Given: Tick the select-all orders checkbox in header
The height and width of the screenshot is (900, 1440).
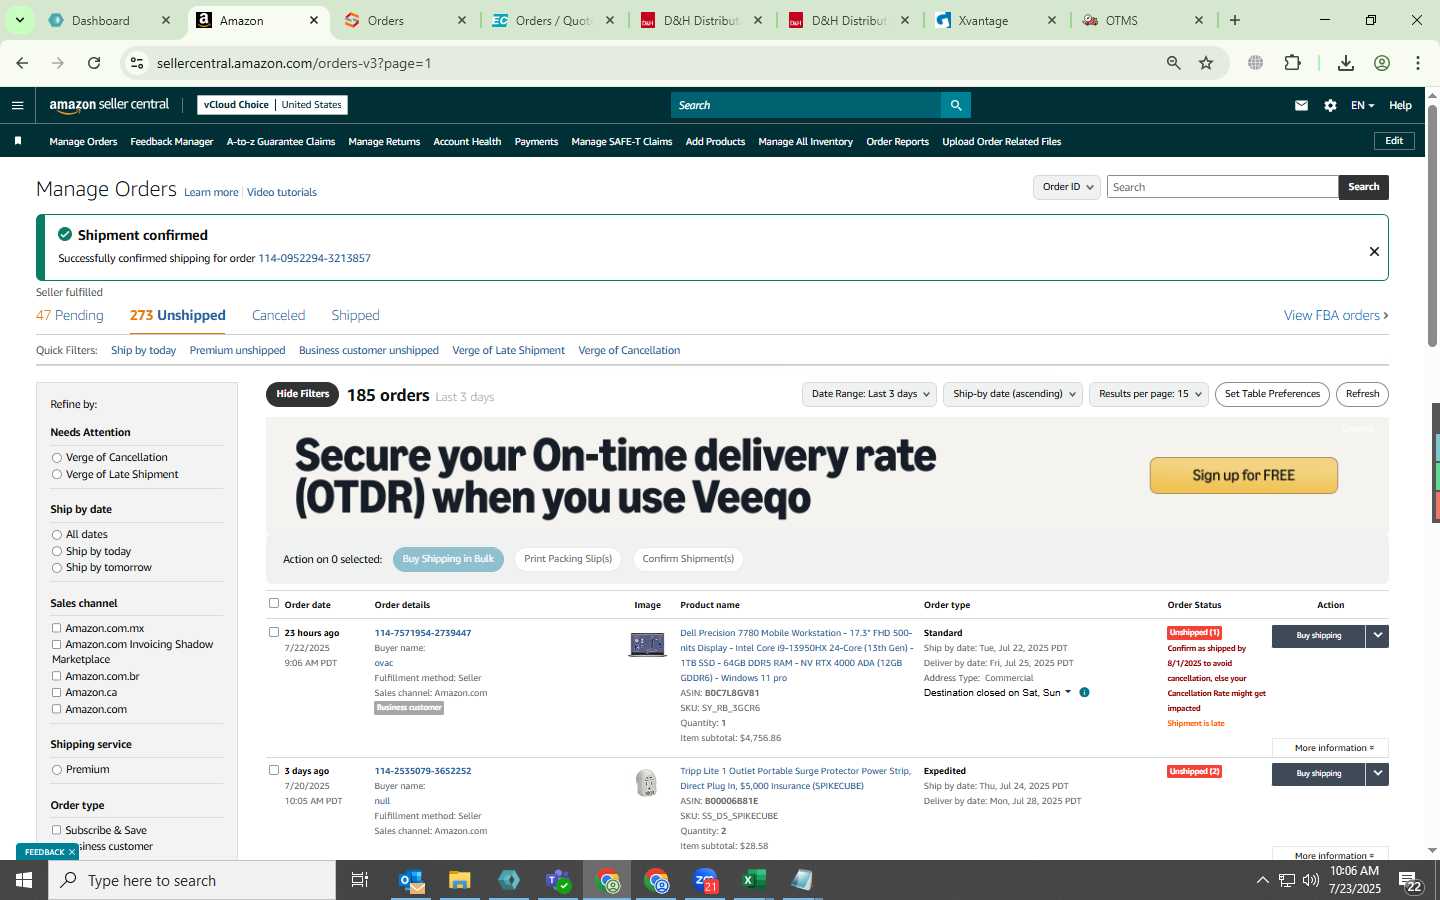Looking at the screenshot, I should pyautogui.click(x=274, y=603).
